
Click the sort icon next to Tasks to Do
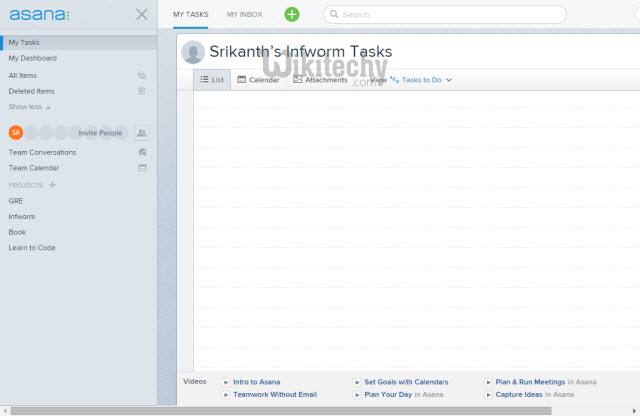point(394,79)
